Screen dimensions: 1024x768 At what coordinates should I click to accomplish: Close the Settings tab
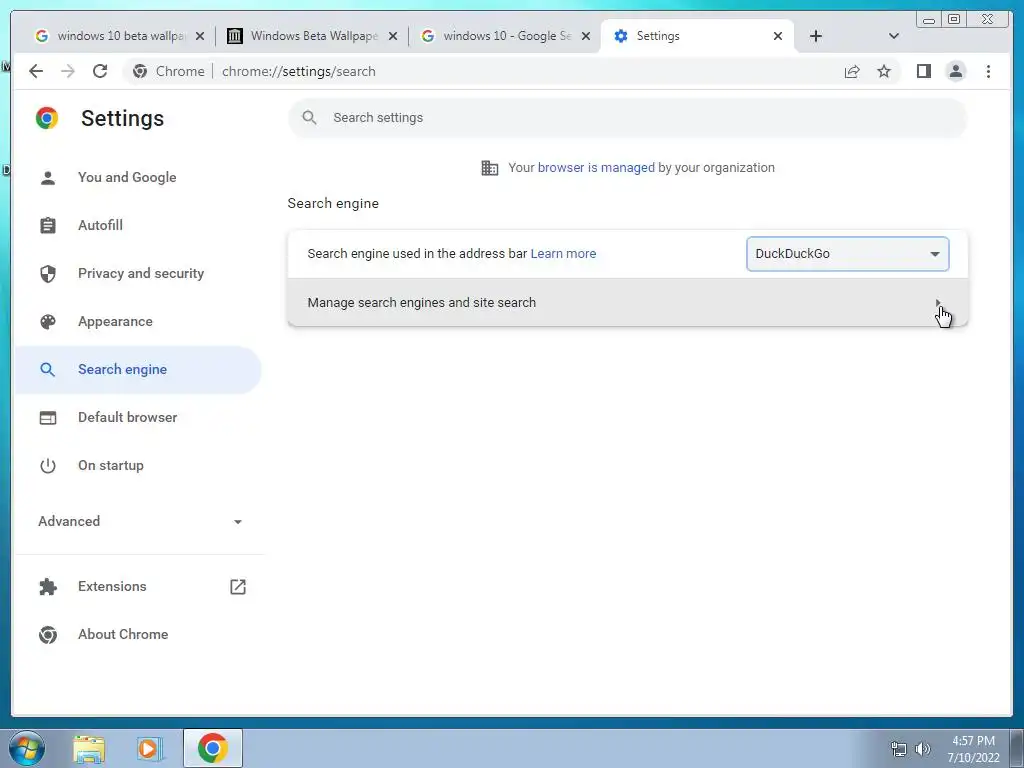(778, 36)
